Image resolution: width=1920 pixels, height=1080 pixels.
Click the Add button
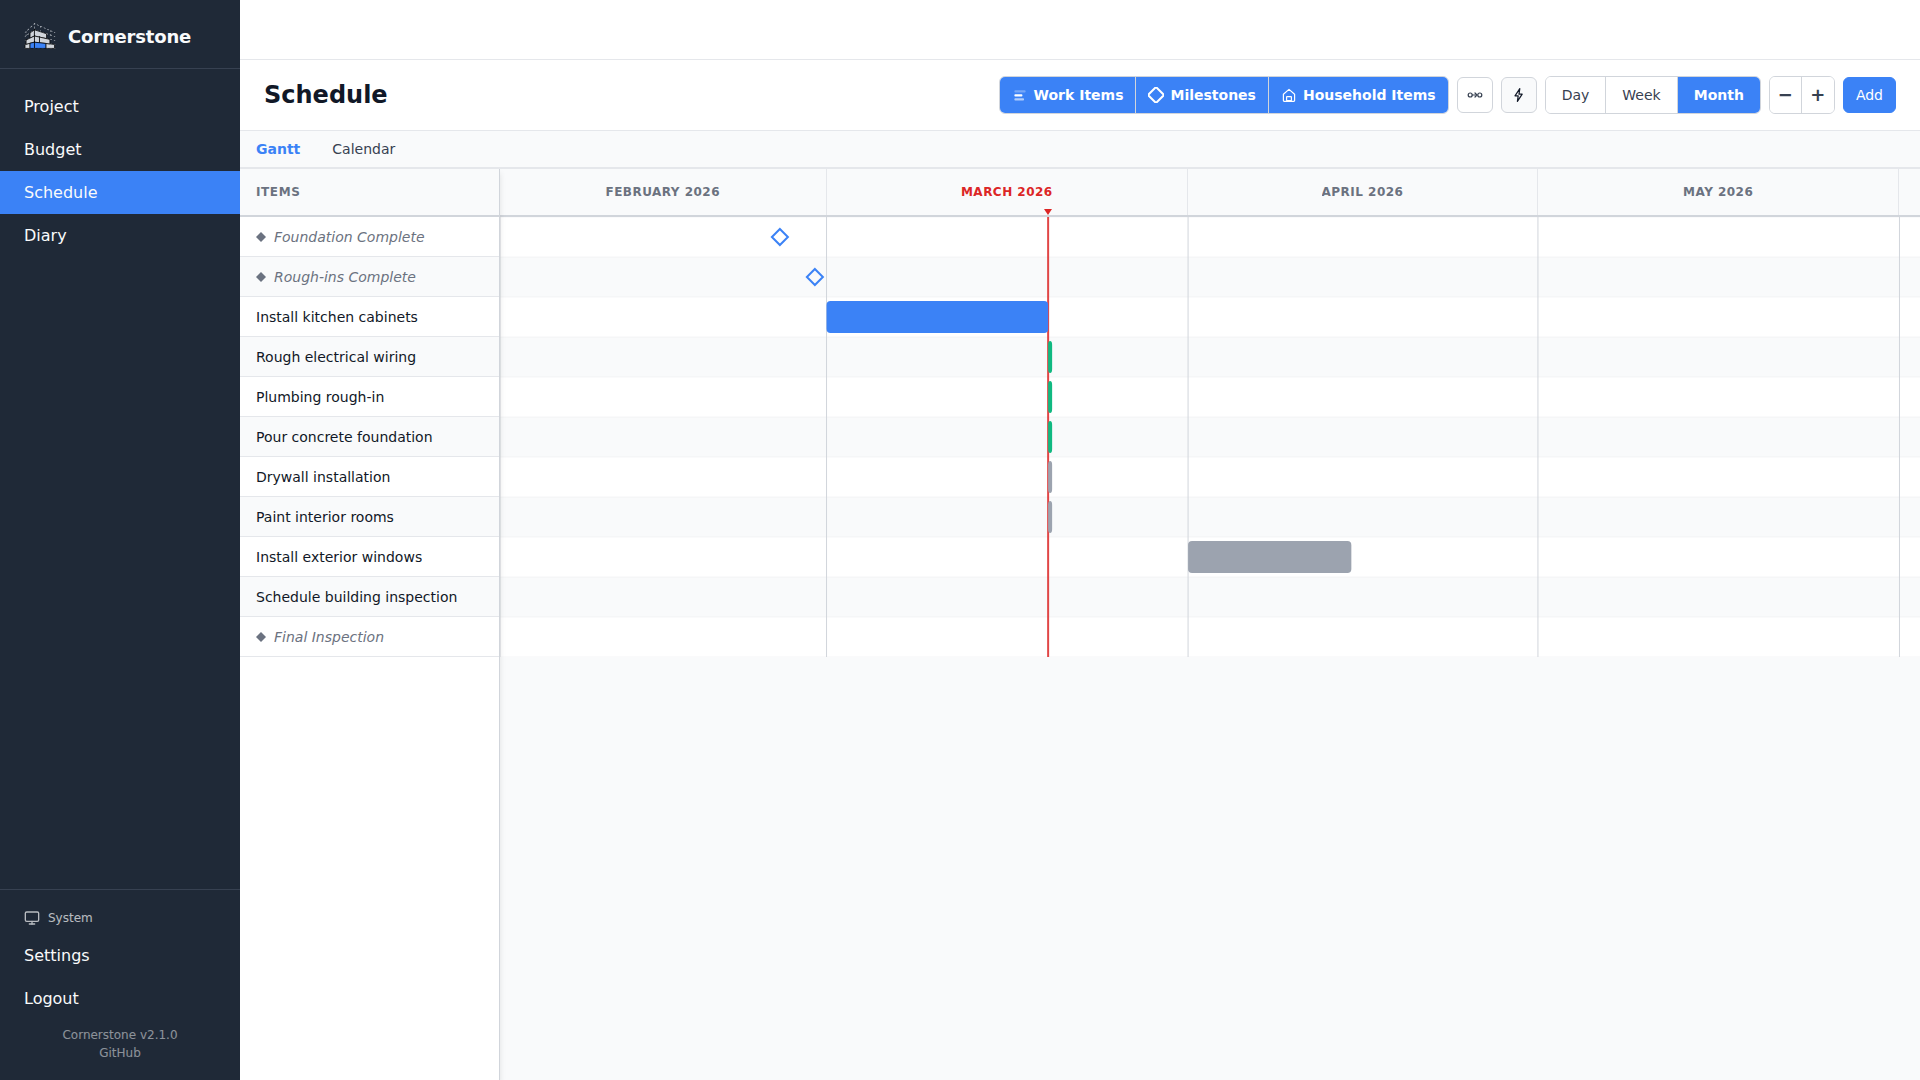click(x=1868, y=95)
